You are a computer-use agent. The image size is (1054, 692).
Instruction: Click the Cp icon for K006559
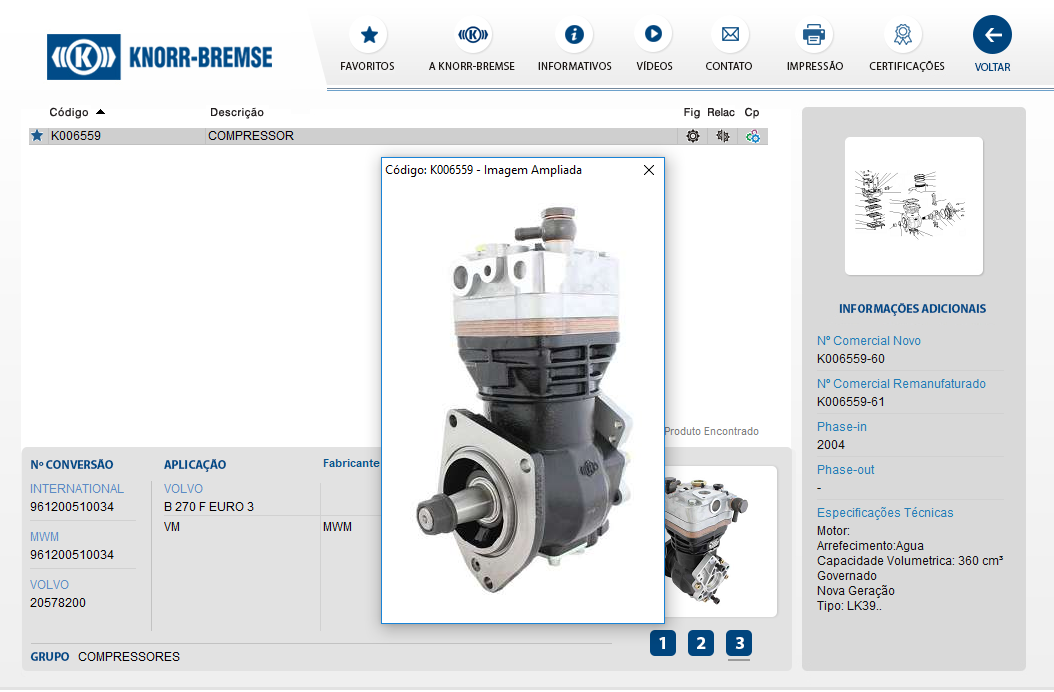click(752, 136)
